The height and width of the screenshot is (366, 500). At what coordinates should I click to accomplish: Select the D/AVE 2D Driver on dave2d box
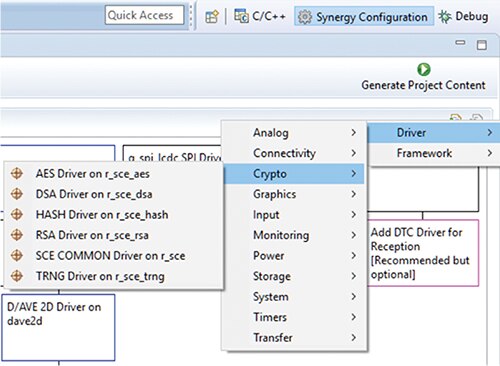click(x=58, y=327)
